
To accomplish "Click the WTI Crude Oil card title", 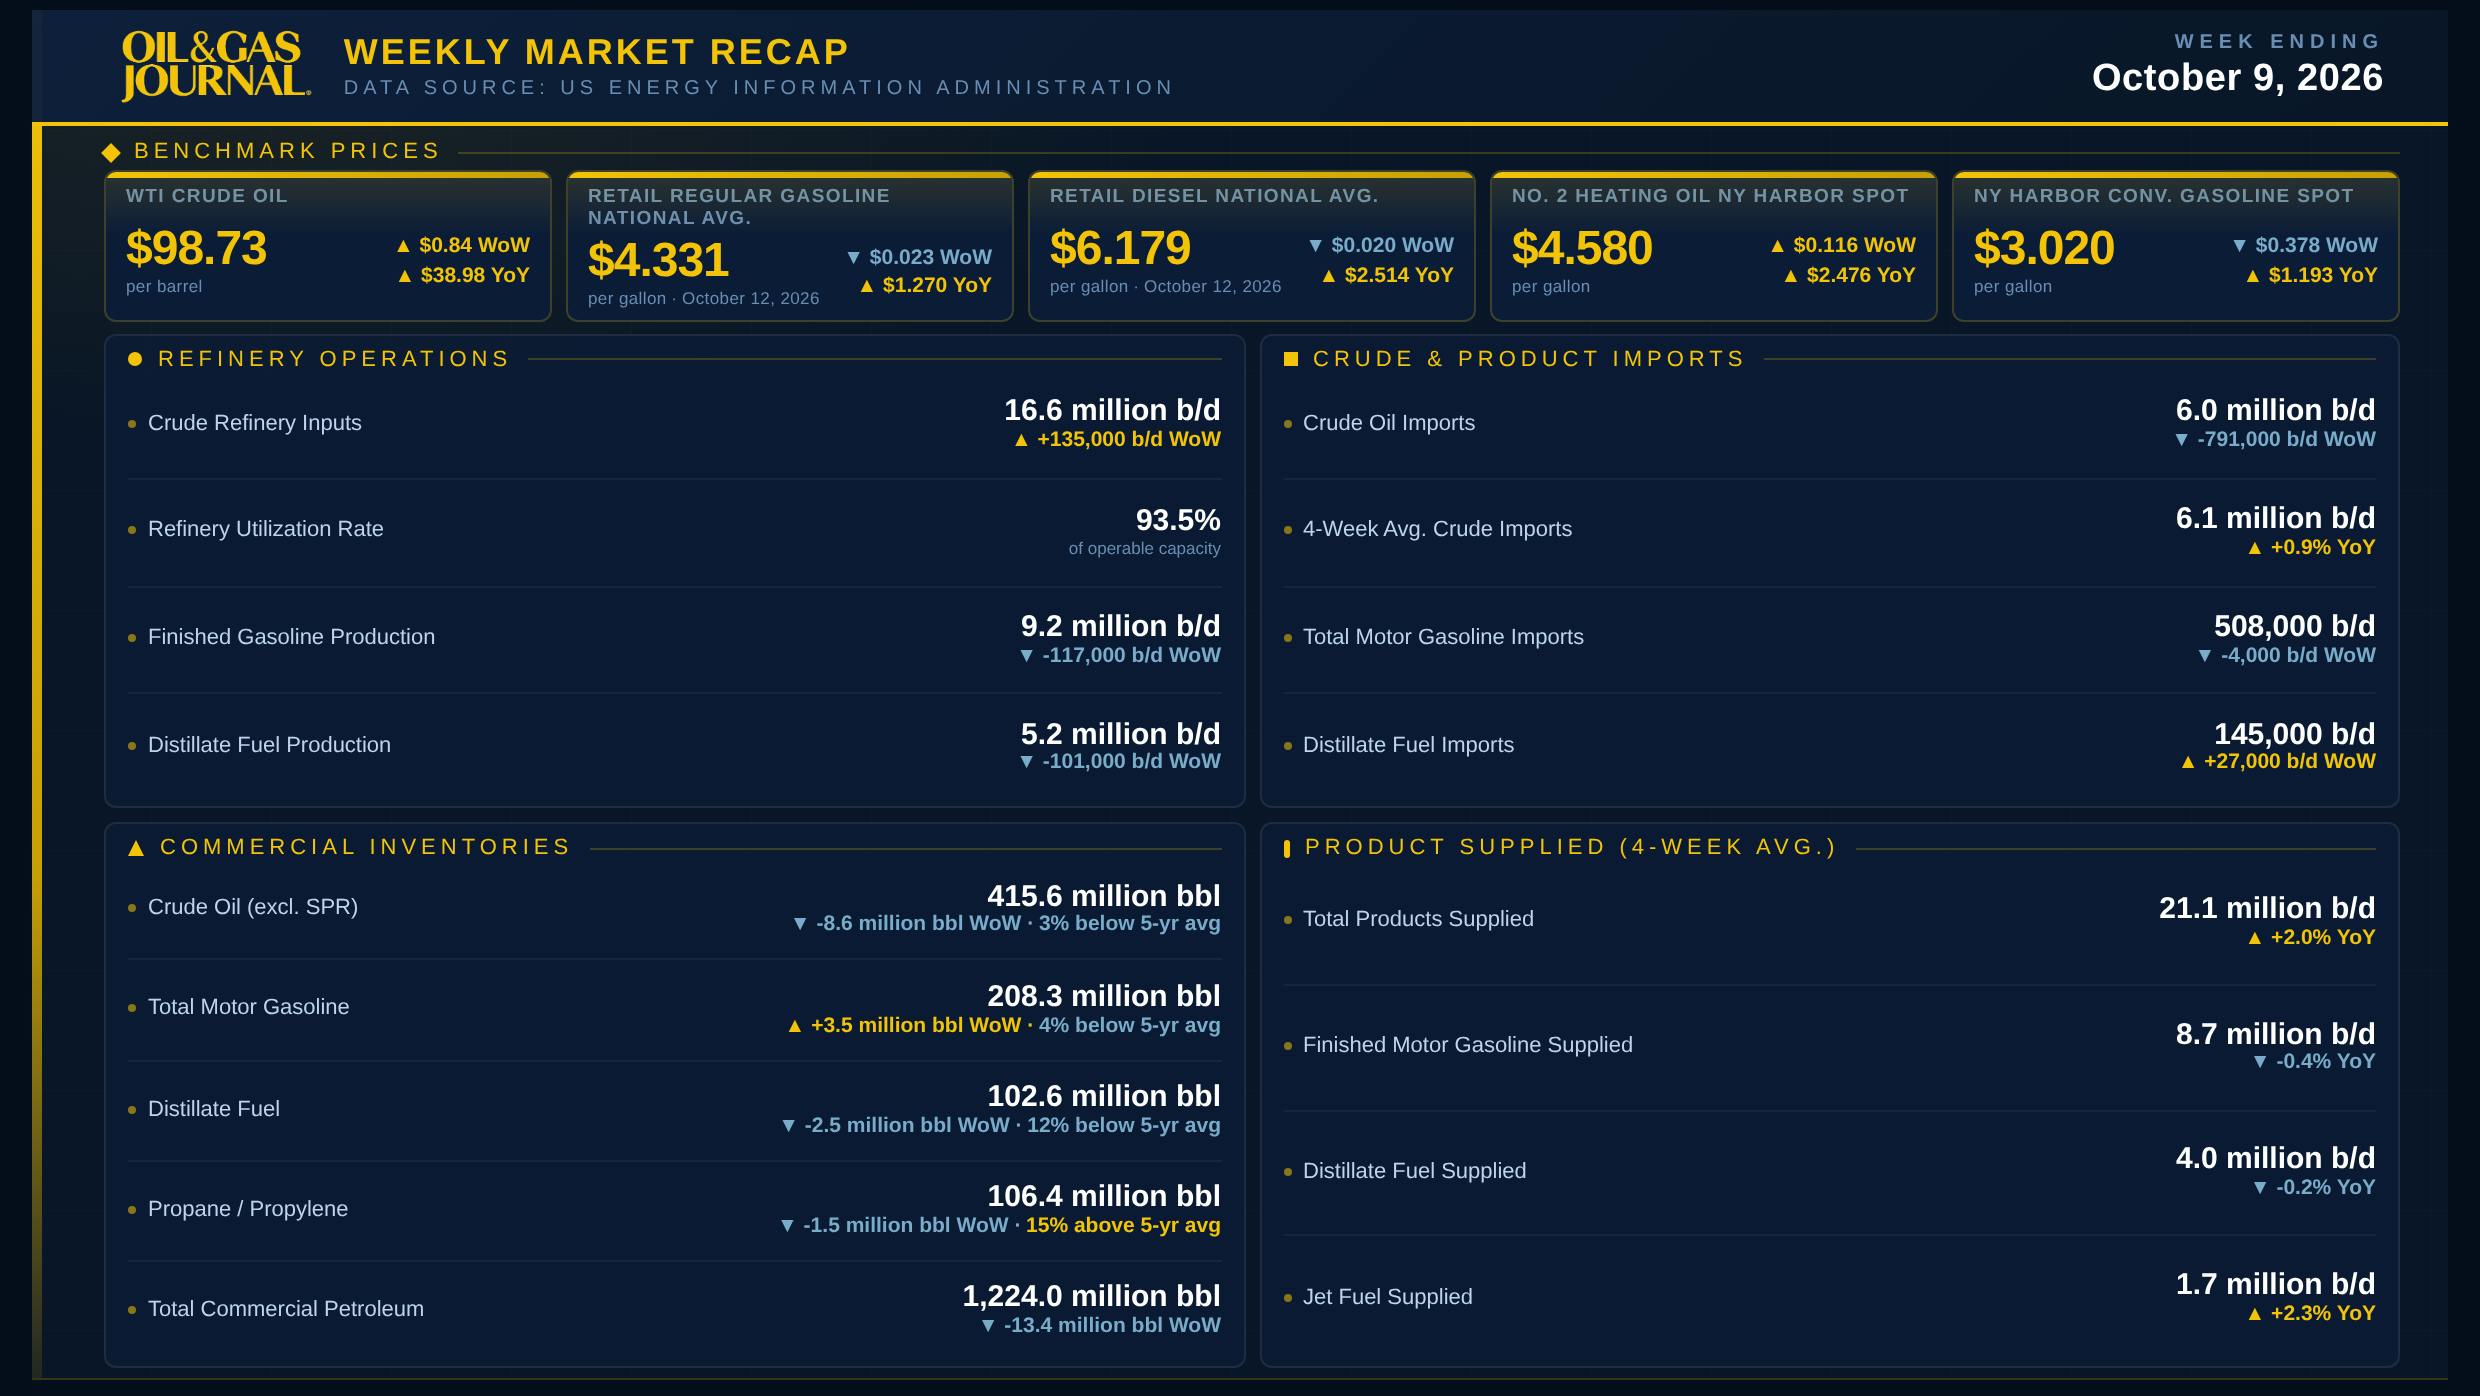I will click(207, 196).
